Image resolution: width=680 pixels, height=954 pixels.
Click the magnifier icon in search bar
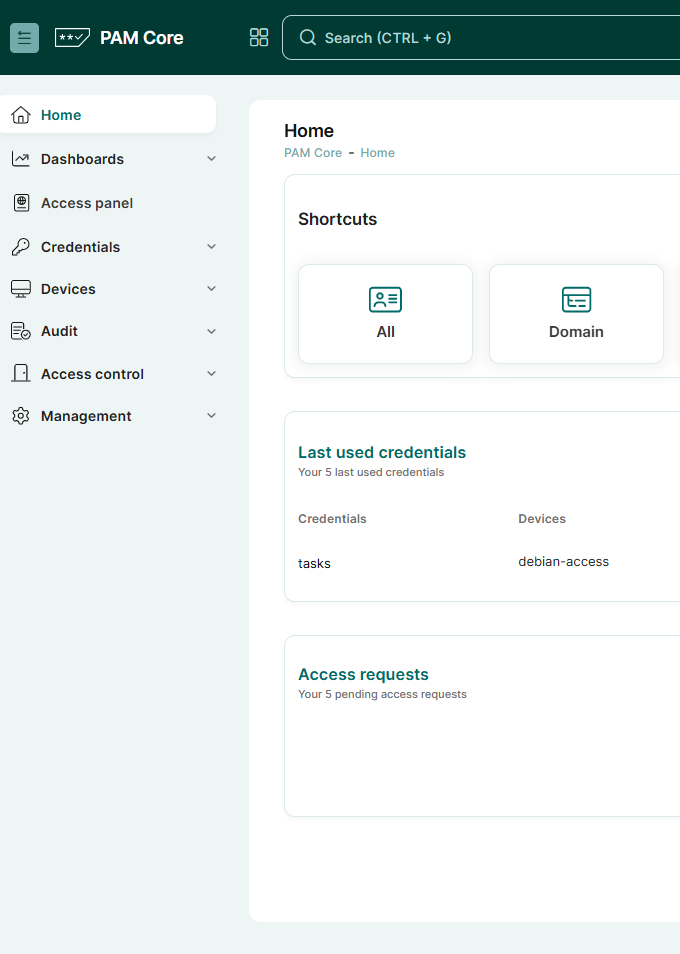click(308, 38)
